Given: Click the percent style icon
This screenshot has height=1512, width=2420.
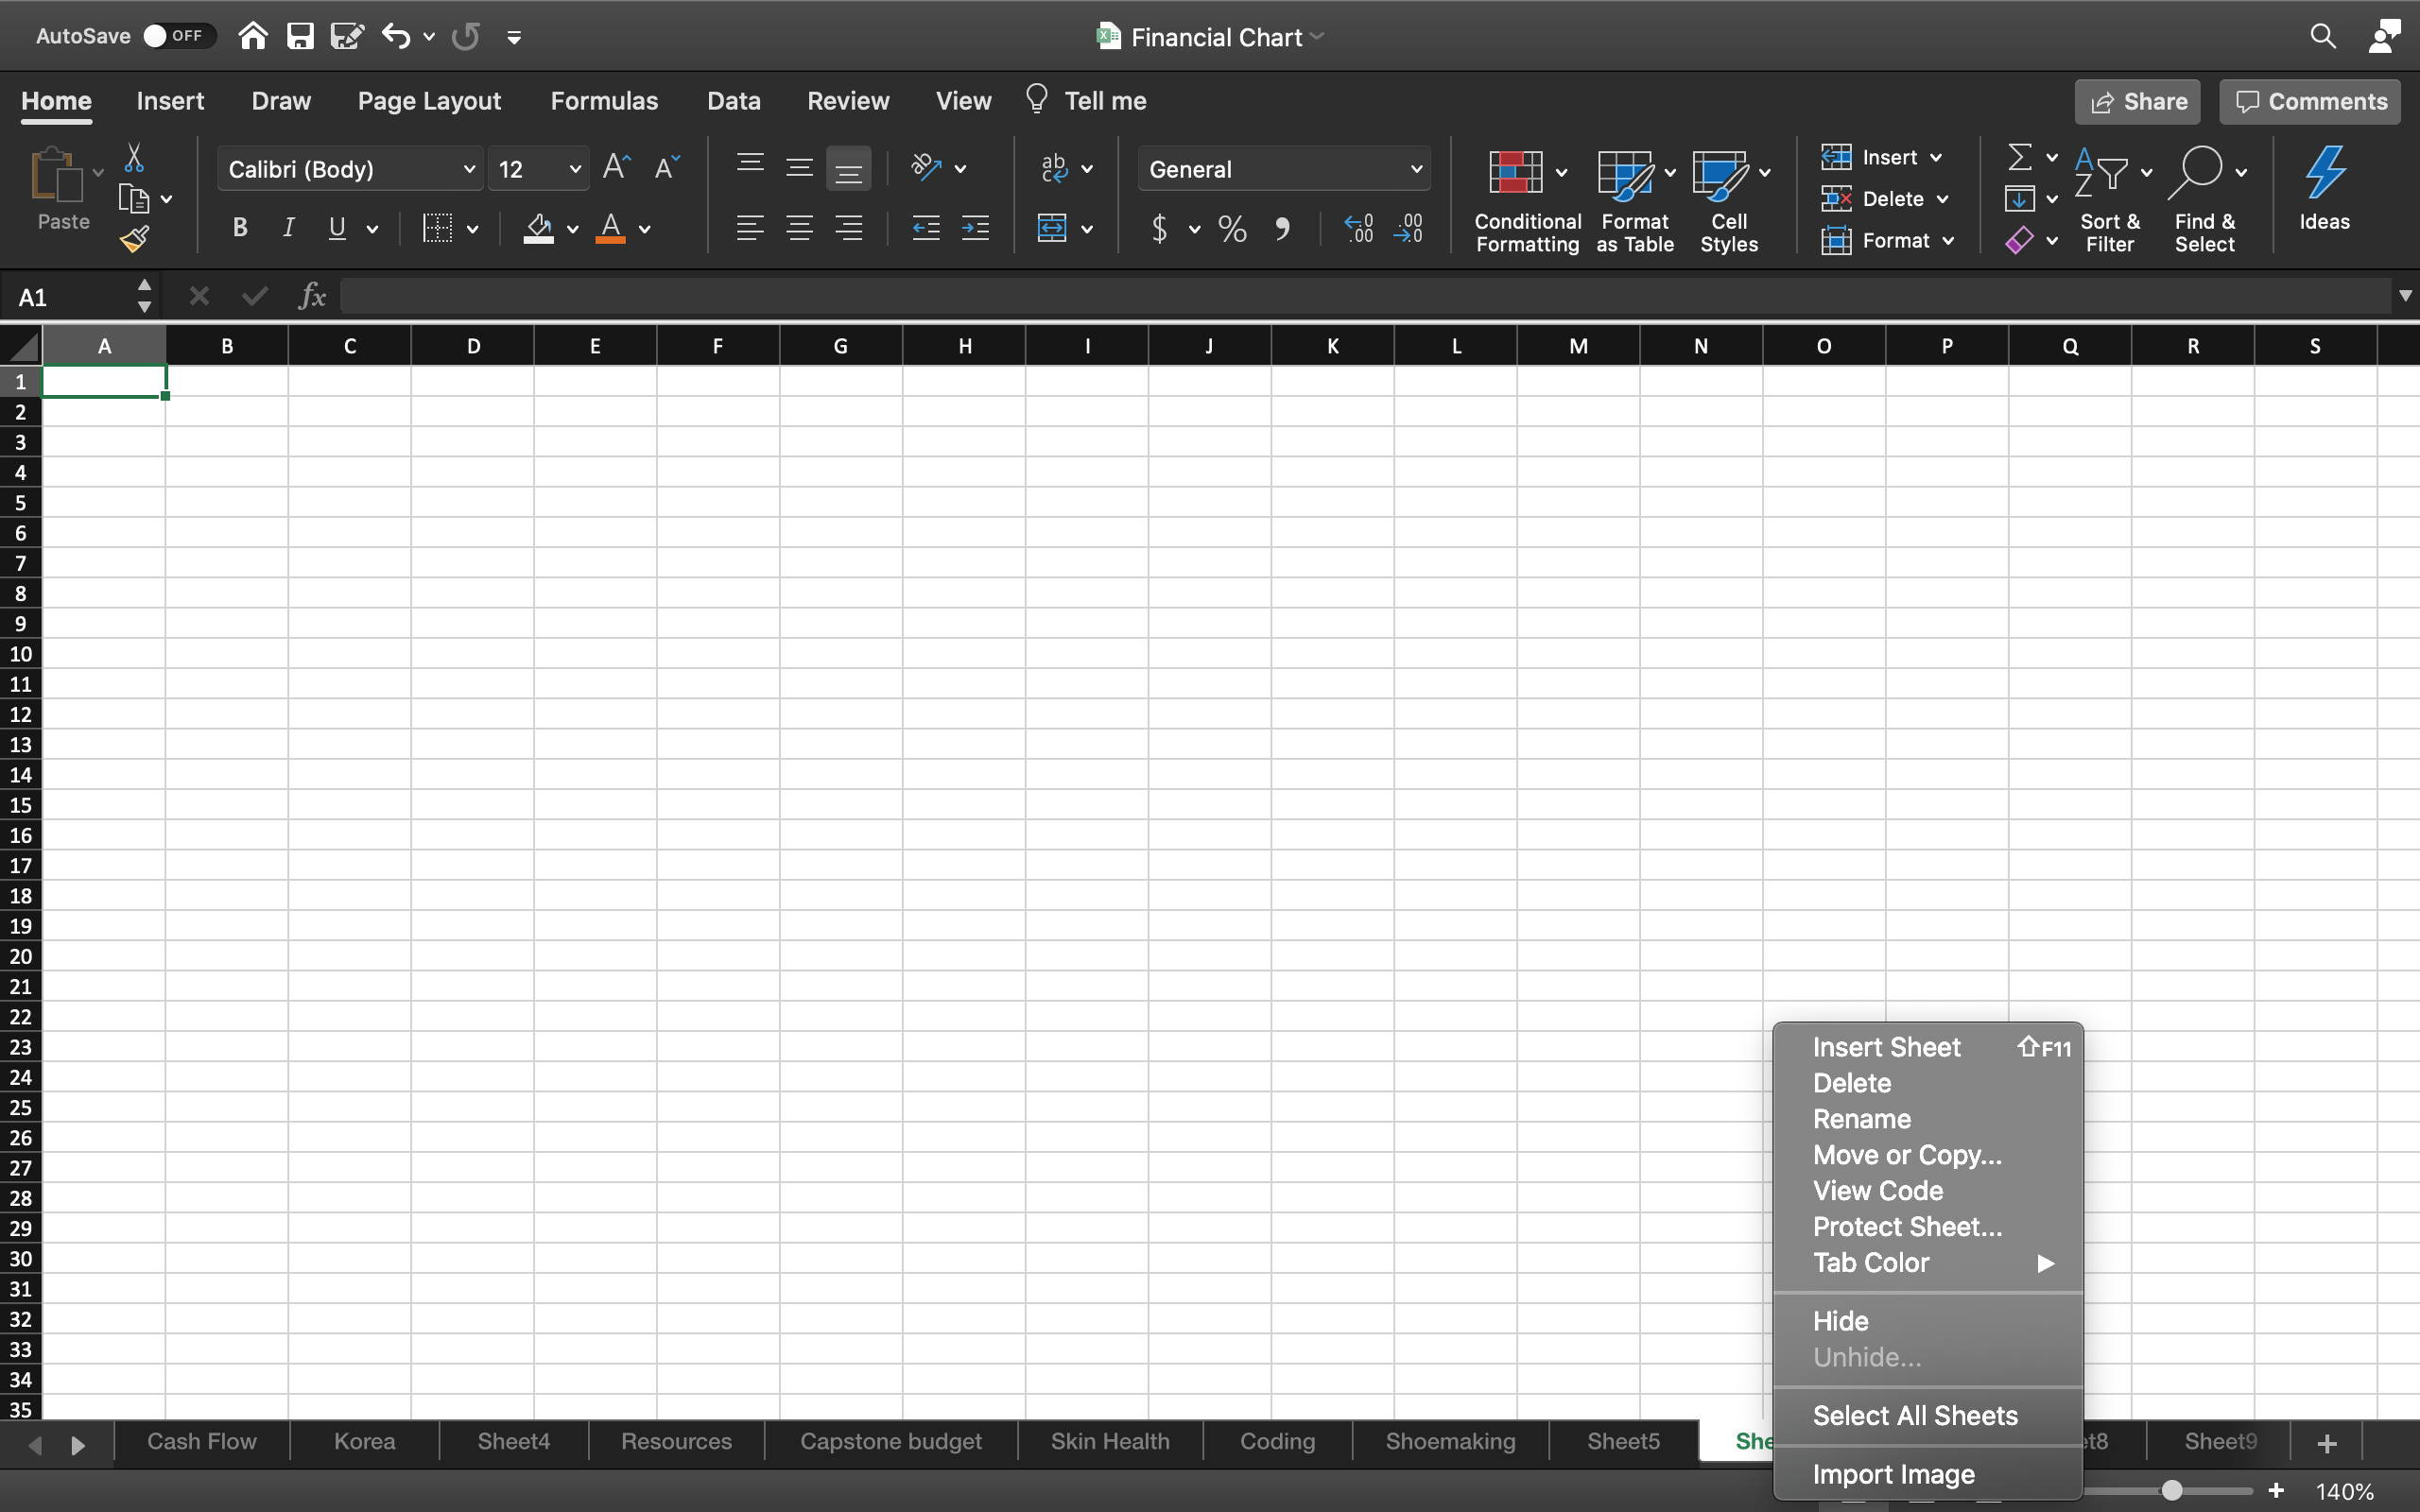Looking at the screenshot, I should [1232, 229].
